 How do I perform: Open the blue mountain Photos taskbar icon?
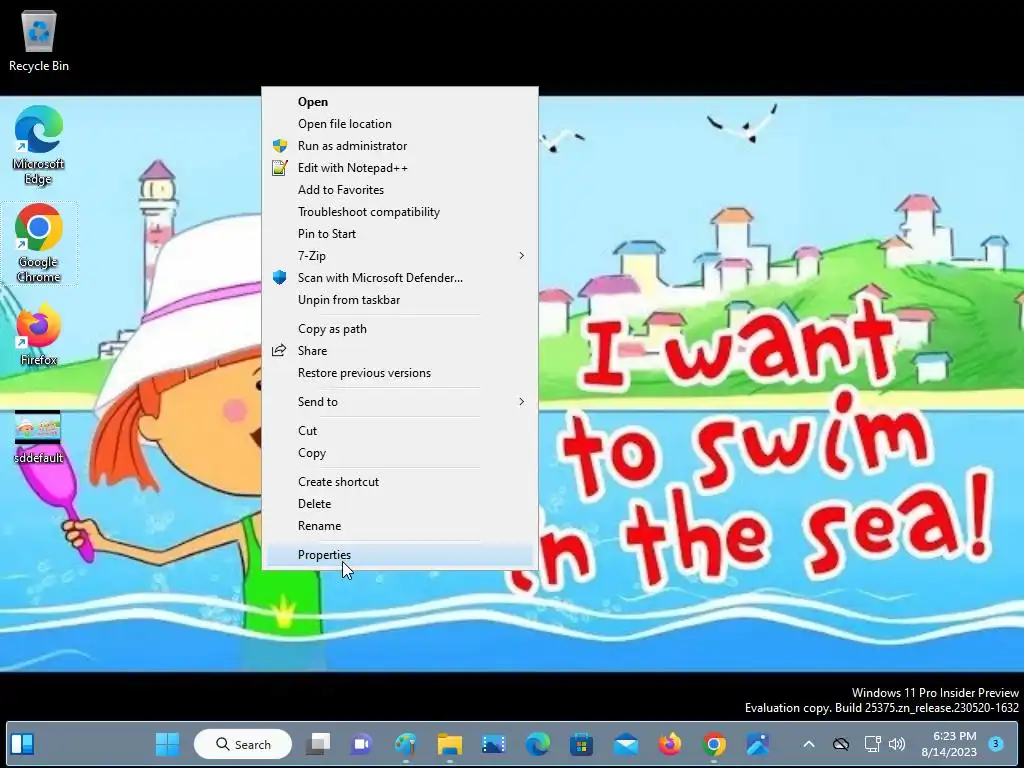[x=758, y=744]
